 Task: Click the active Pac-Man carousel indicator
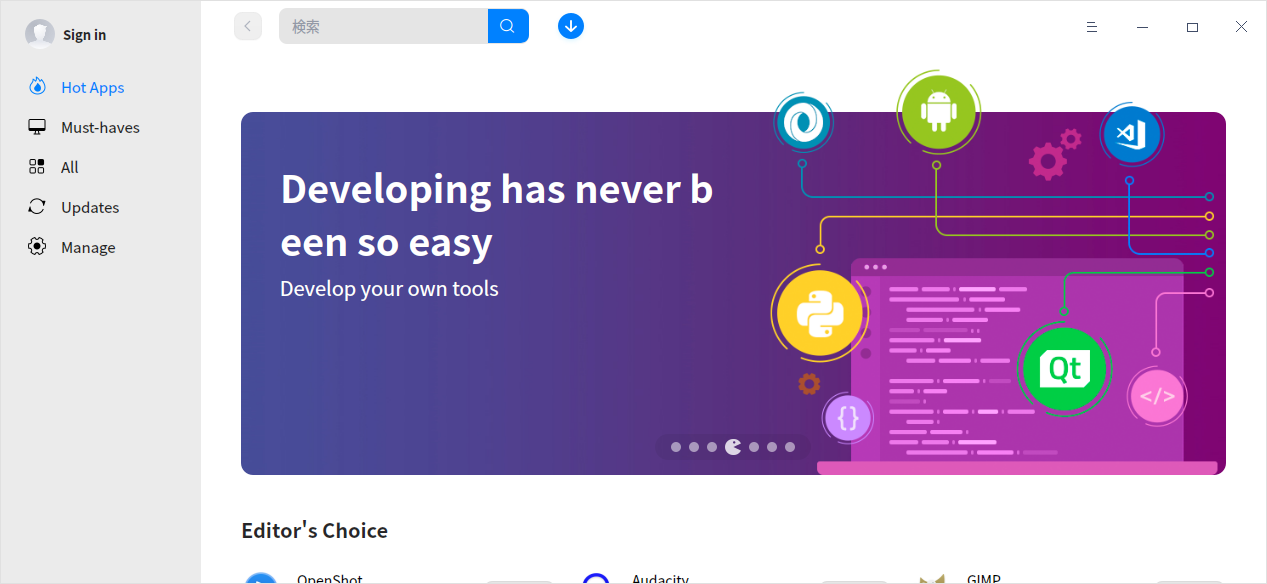point(733,447)
